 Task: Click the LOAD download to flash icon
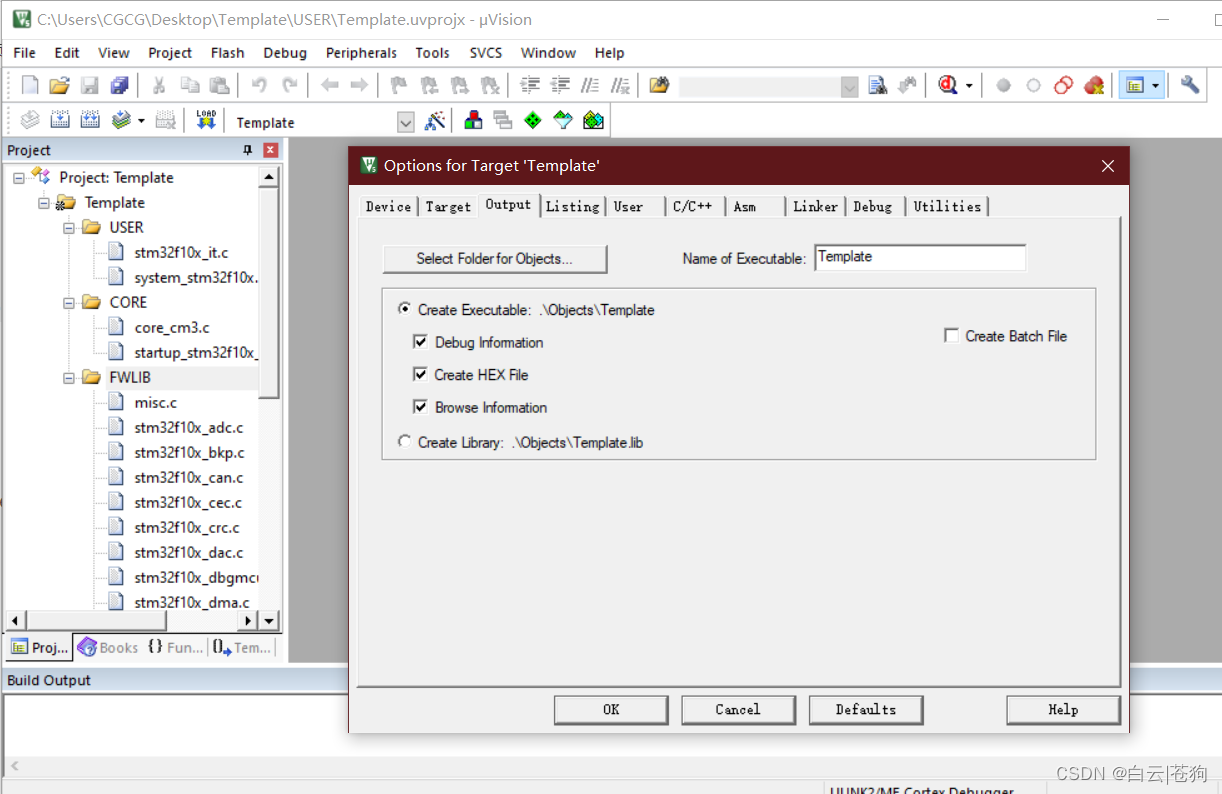206,121
